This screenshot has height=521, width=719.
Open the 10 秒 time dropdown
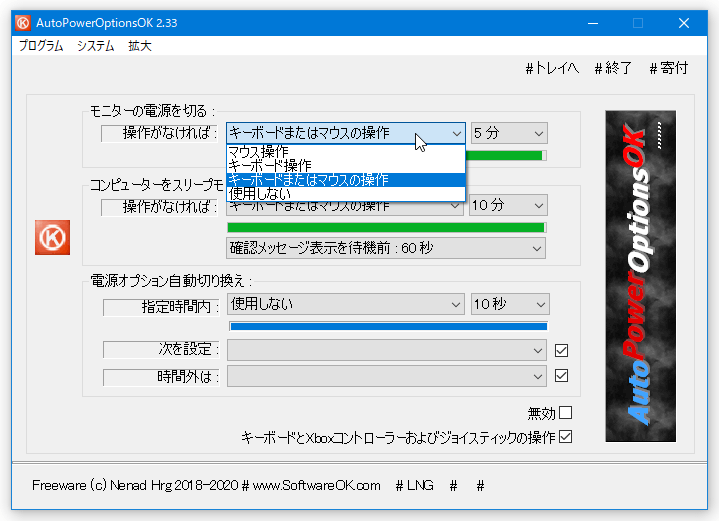pyautogui.click(x=510, y=304)
